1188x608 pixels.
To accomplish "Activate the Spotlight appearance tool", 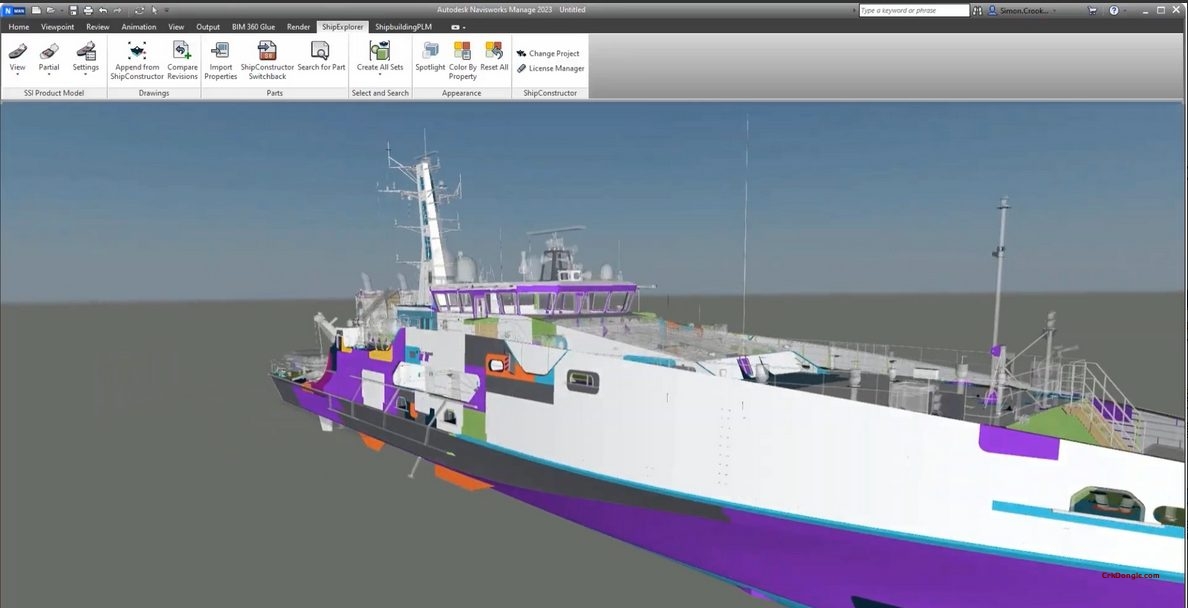I will point(430,57).
